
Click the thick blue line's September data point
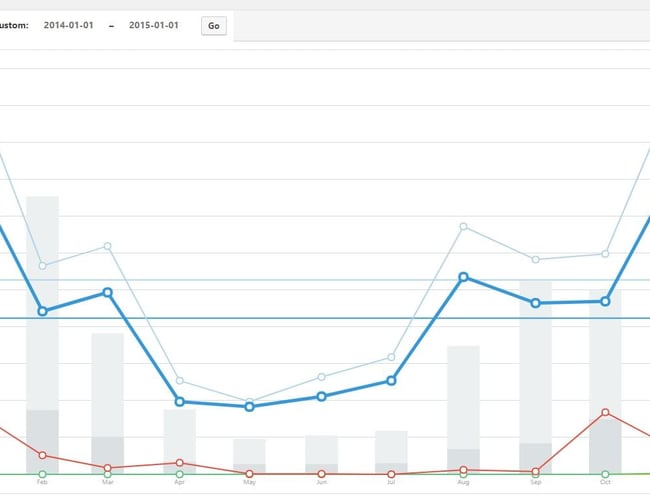(535, 303)
